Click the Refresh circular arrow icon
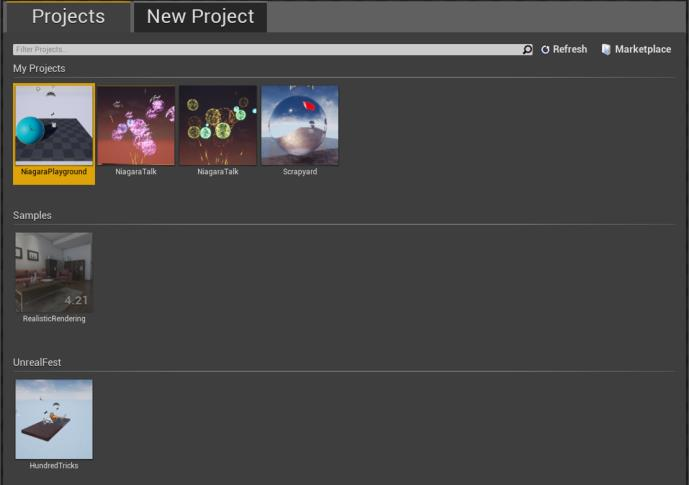 coord(545,50)
